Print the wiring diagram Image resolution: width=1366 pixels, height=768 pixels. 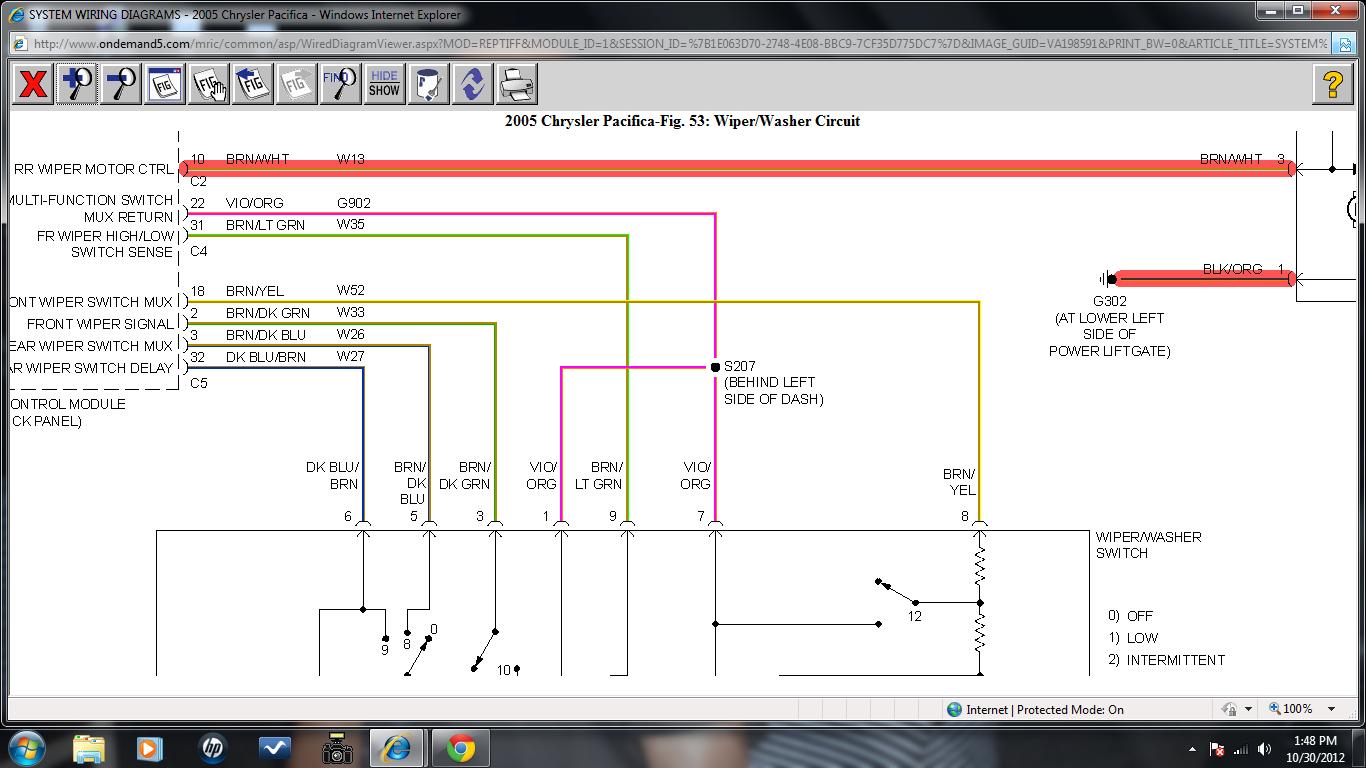click(x=516, y=84)
